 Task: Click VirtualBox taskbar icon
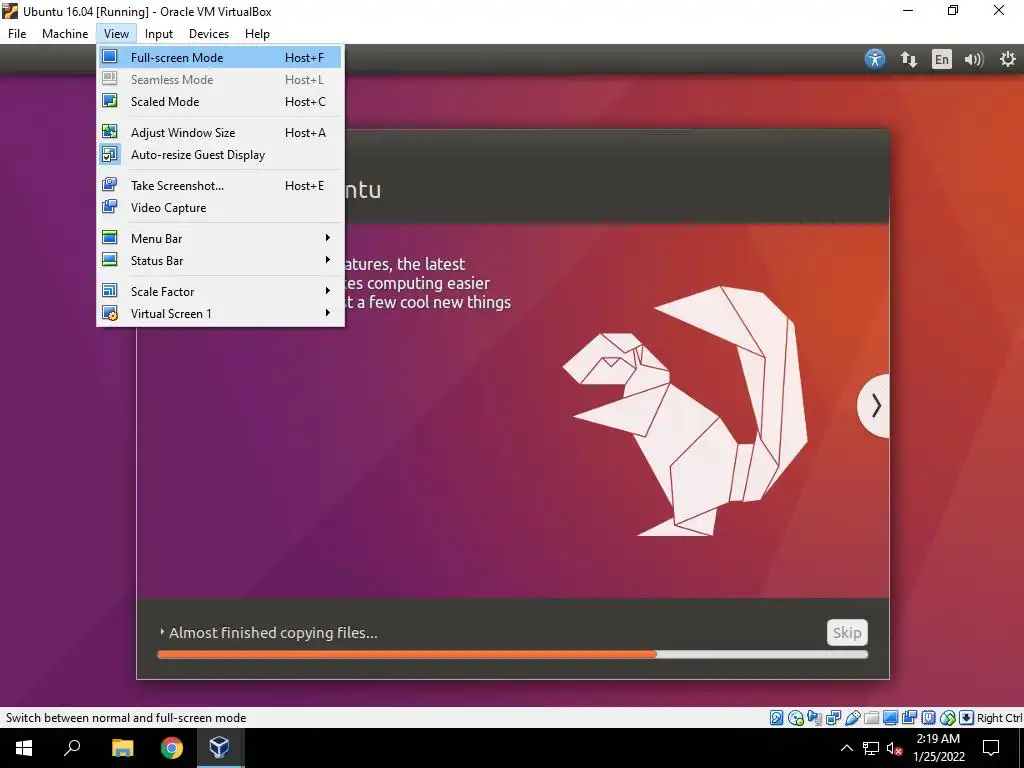pos(219,748)
